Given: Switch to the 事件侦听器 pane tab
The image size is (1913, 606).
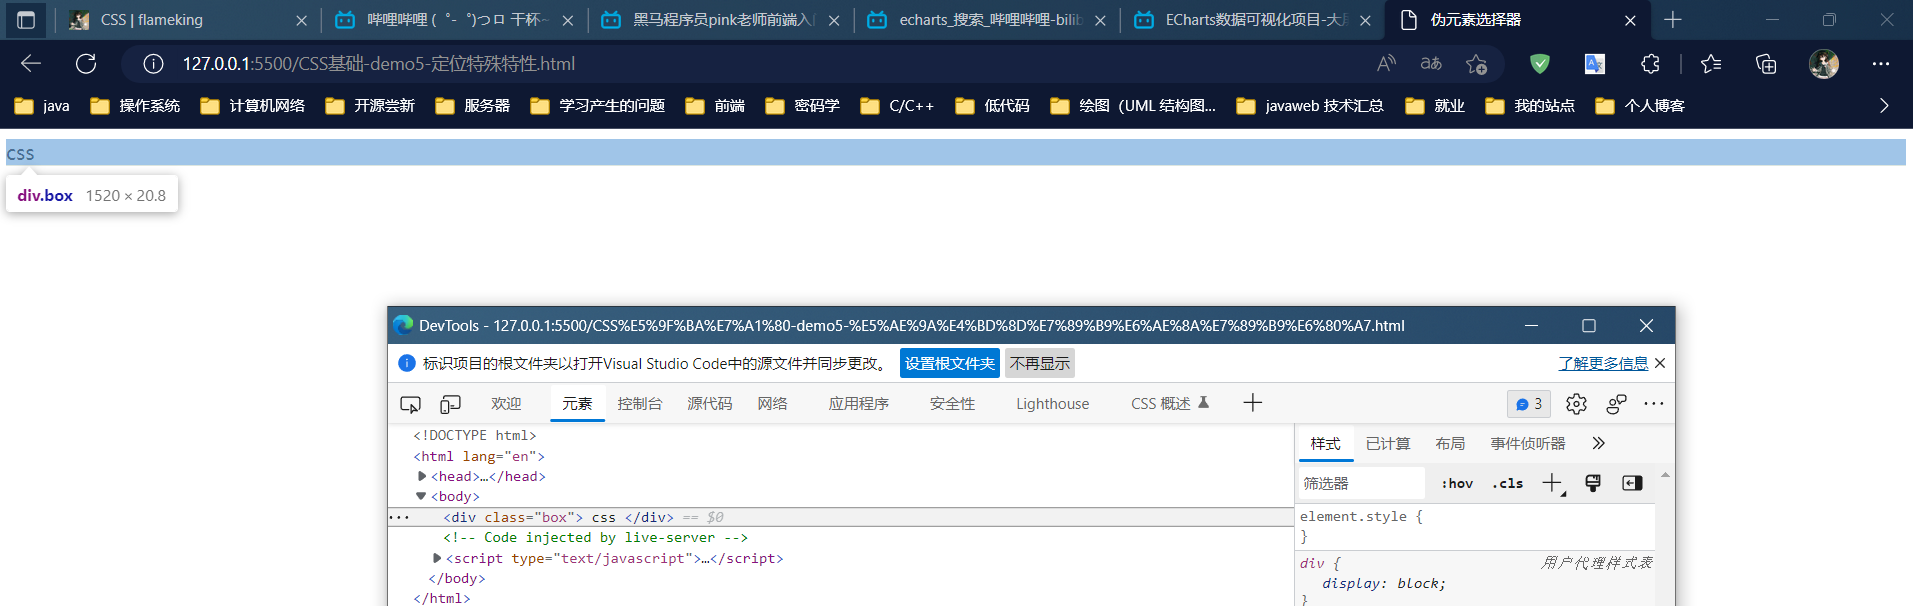Looking at the screenshot, I should [1528, 444].
